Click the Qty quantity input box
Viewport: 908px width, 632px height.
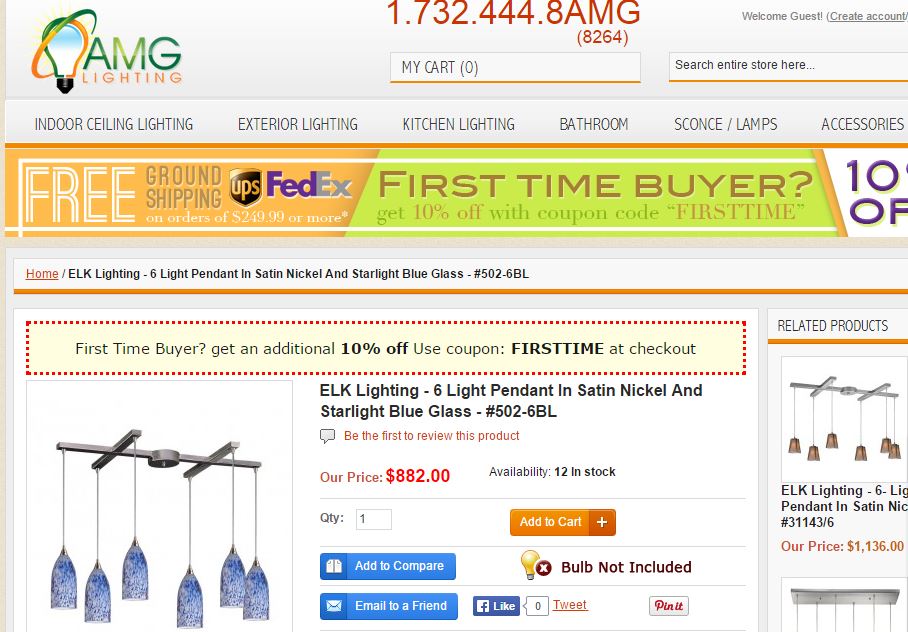(374, 519)
